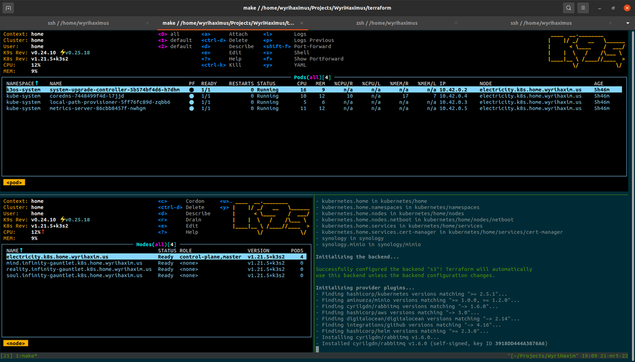Click the Nodes(all)[4] pane title

click(x=156, y=244)
